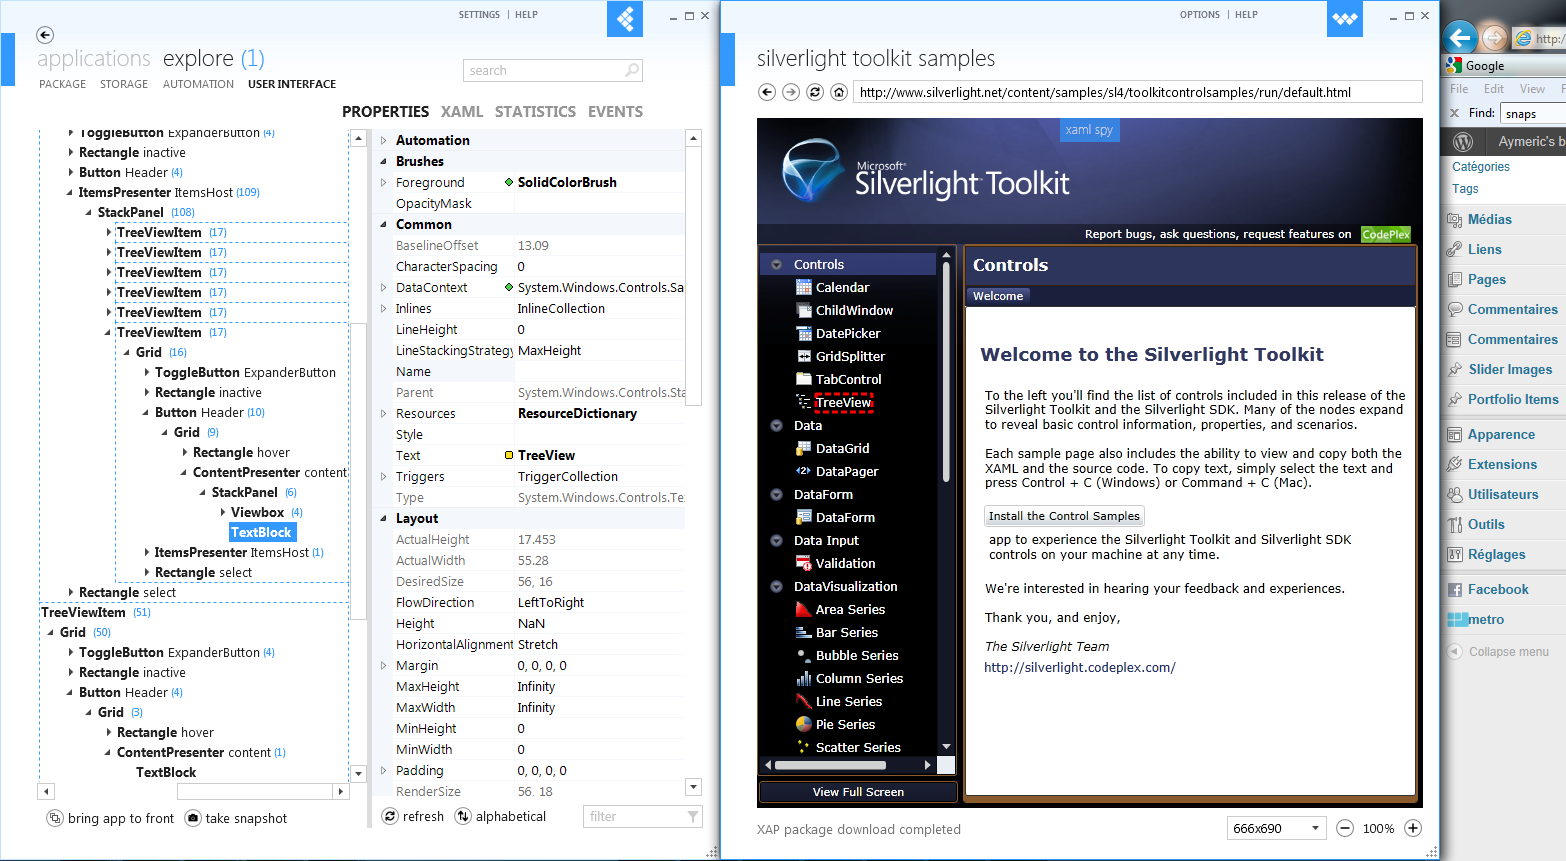Image resolution: width=1566 pixels, height=861 pixels.
Task: Click the DataGrid icon in the samples list
Action: pos(803,448)
